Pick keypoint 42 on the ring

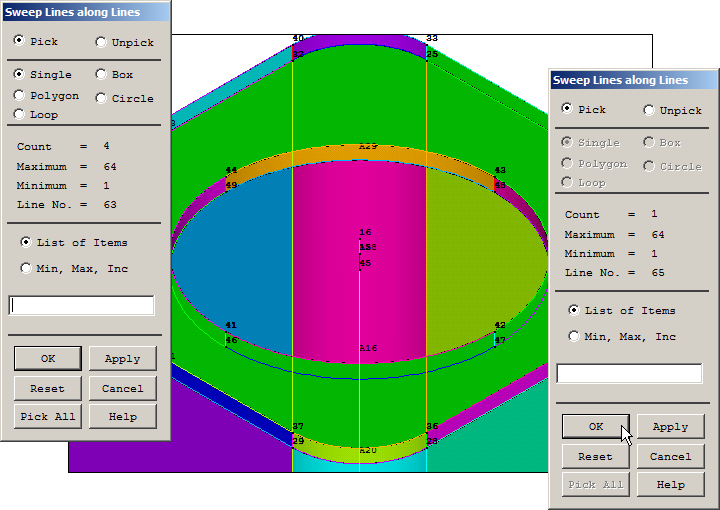pyautogui.click(x=500, y=325)
